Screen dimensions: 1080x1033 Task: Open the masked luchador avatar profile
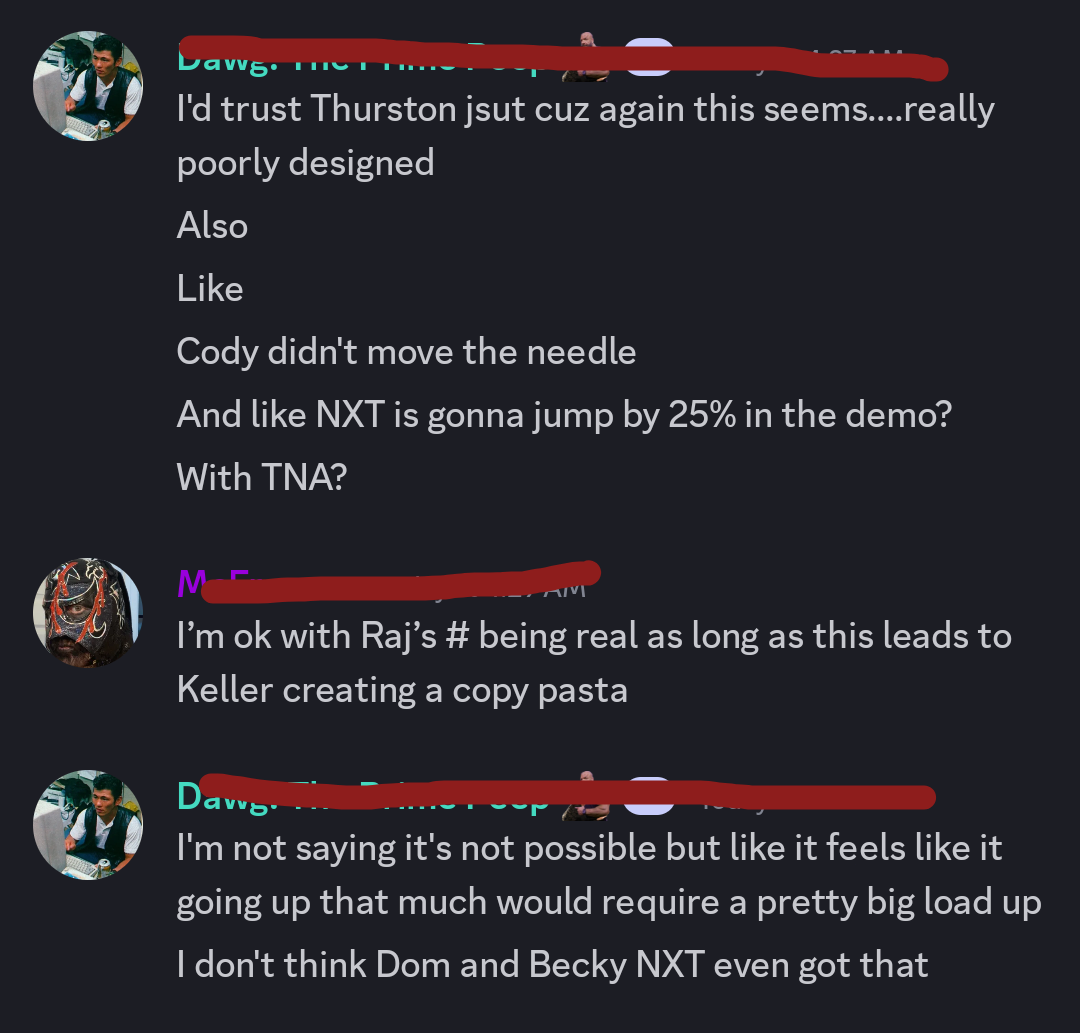click(x=88, y=613)
